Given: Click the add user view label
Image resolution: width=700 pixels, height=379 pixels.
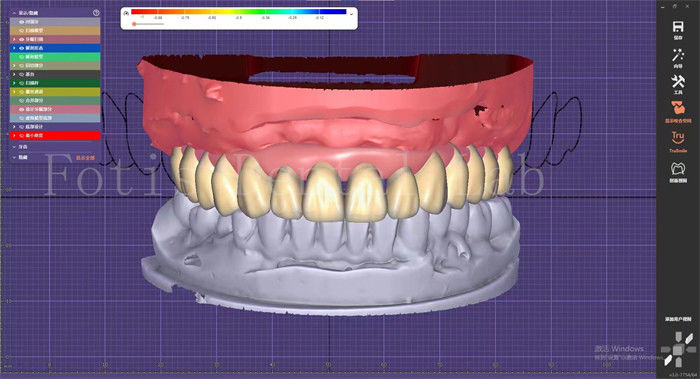Looking at the screenshot, I should coord(678,319).
